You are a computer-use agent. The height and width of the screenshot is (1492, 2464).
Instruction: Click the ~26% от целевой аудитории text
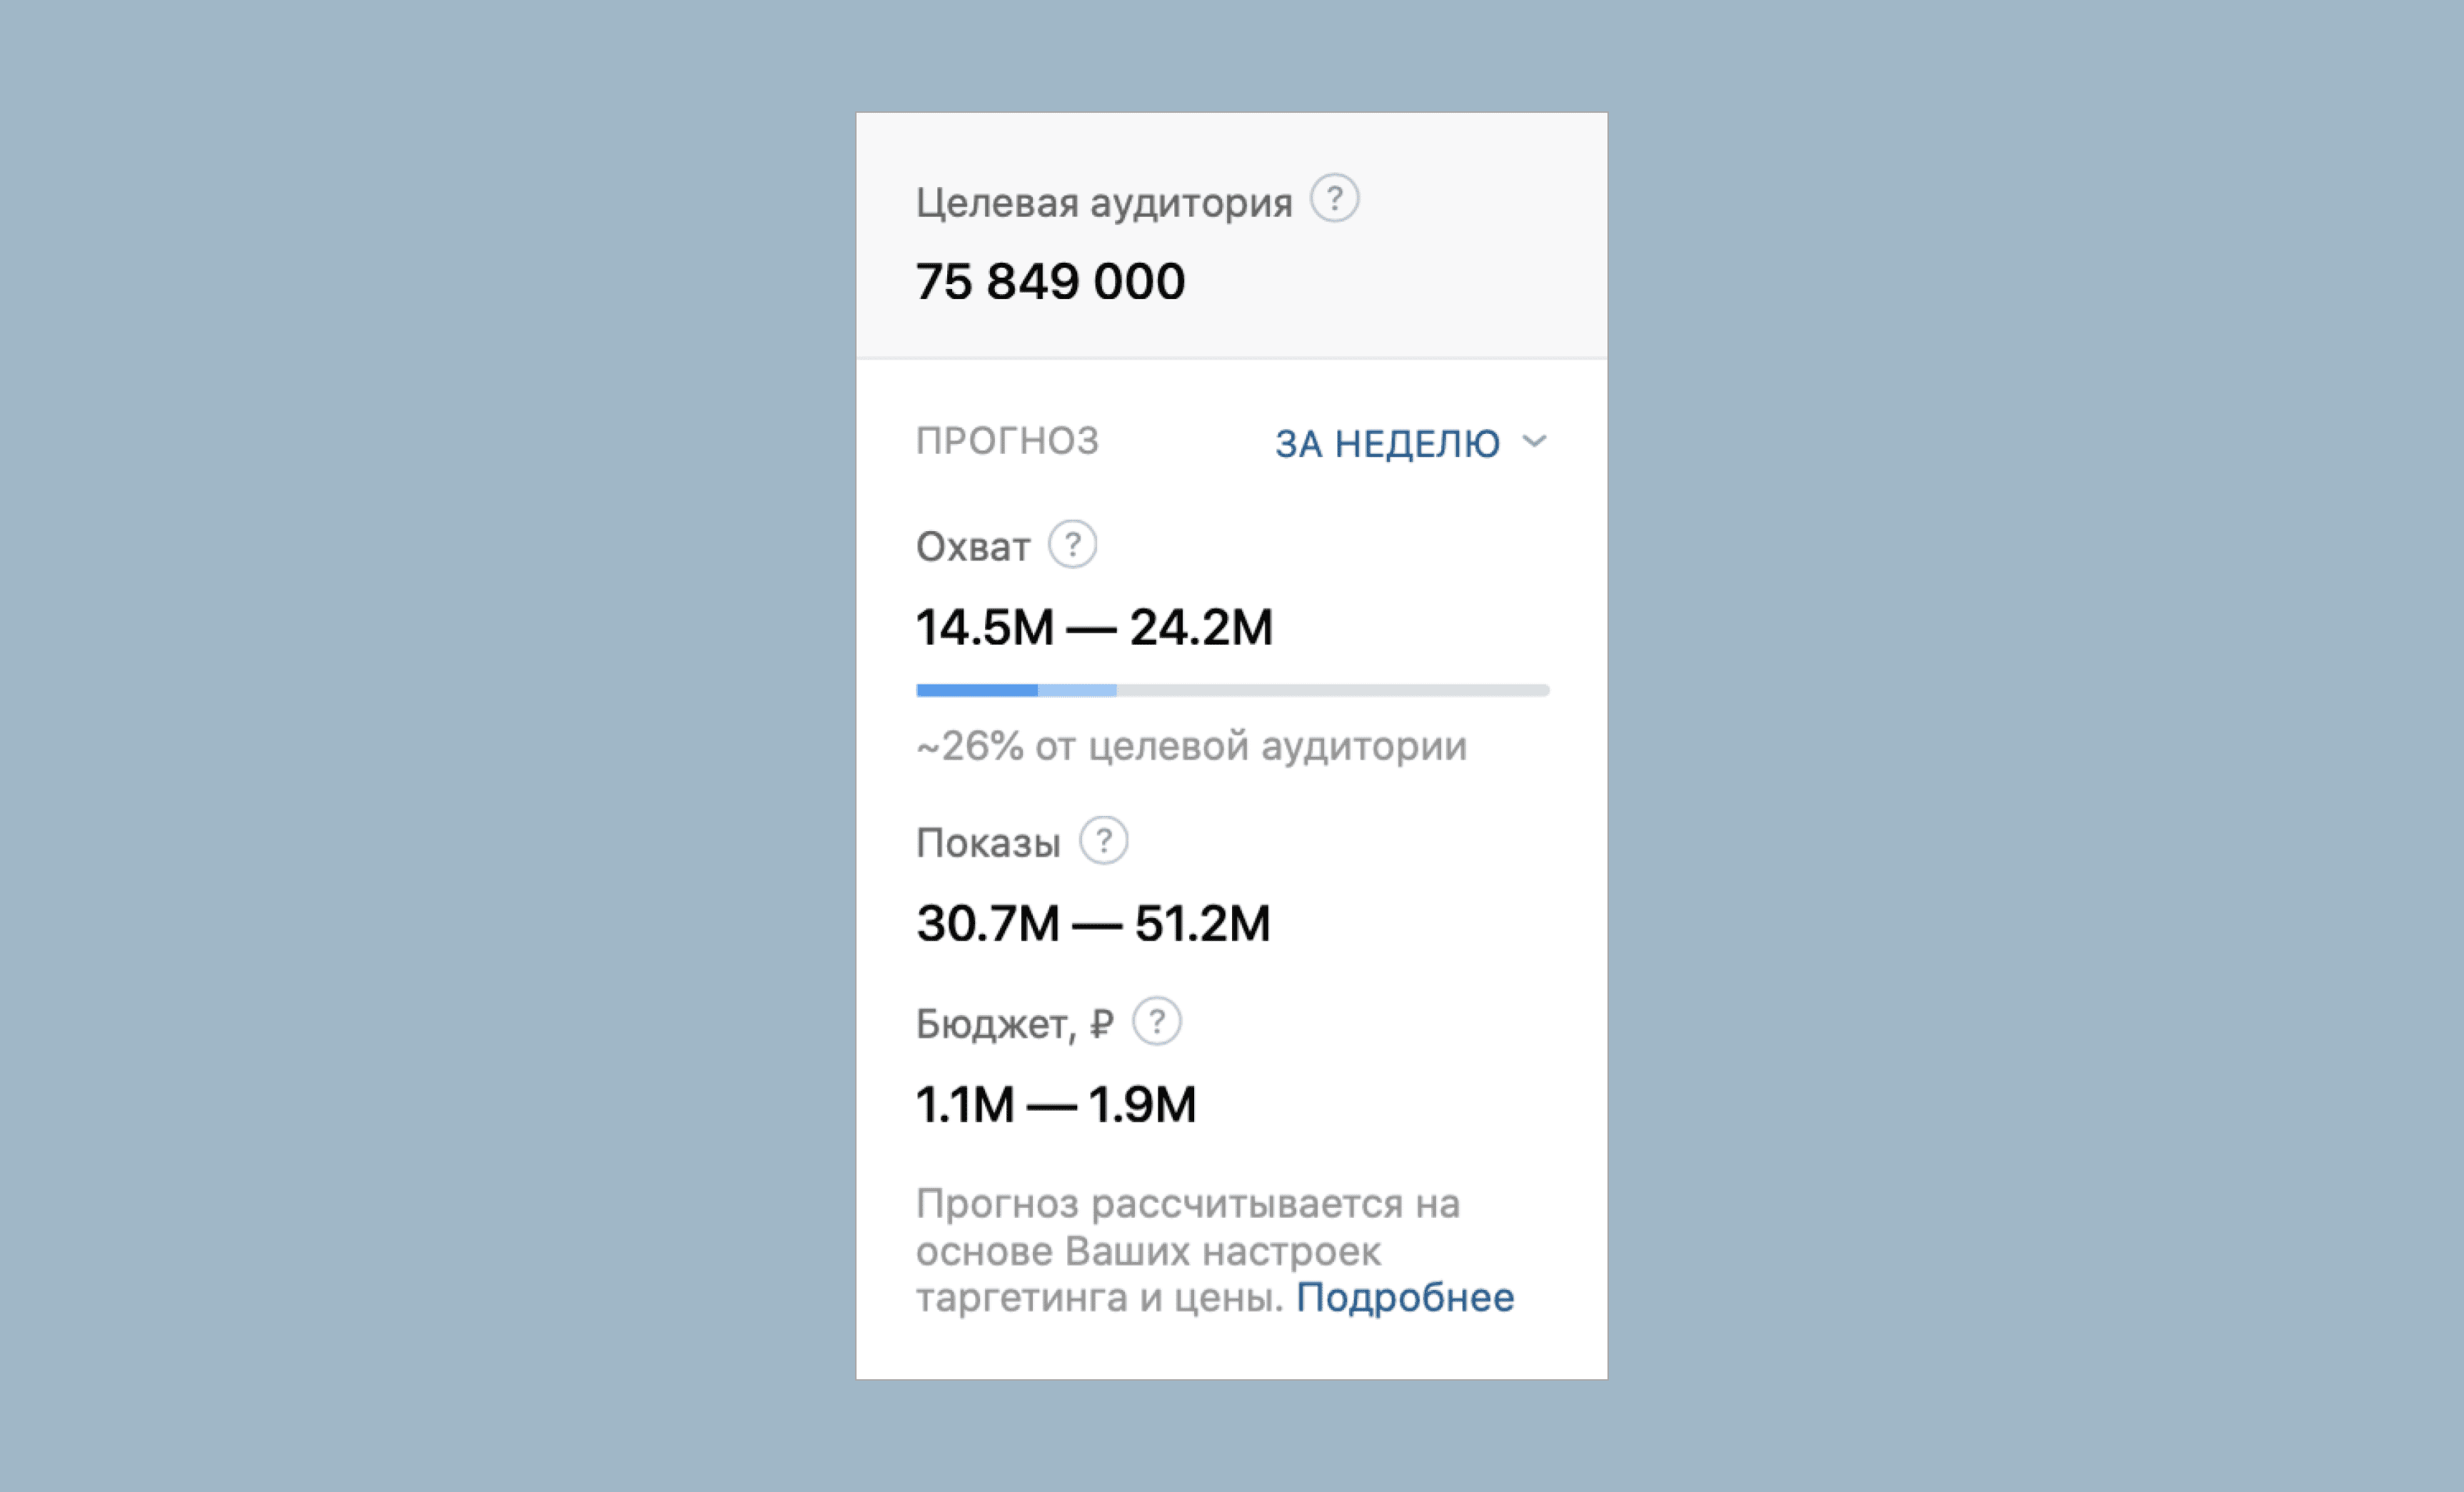[1191, 747]
